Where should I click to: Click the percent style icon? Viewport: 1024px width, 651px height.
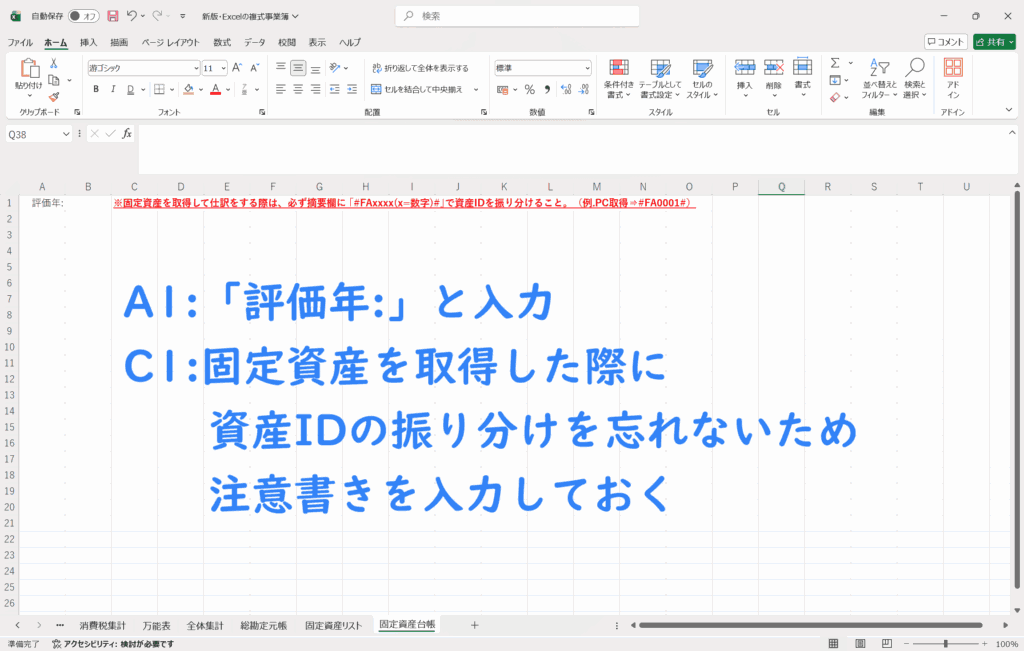point(529,89)
